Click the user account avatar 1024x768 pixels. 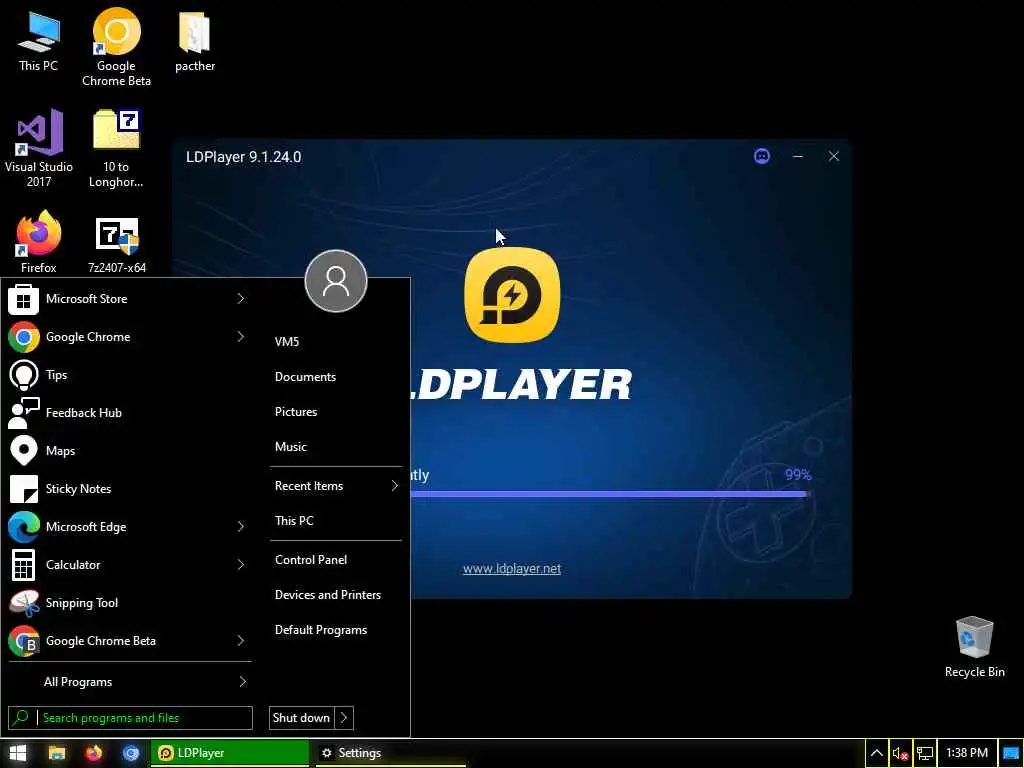click(336, 281)
